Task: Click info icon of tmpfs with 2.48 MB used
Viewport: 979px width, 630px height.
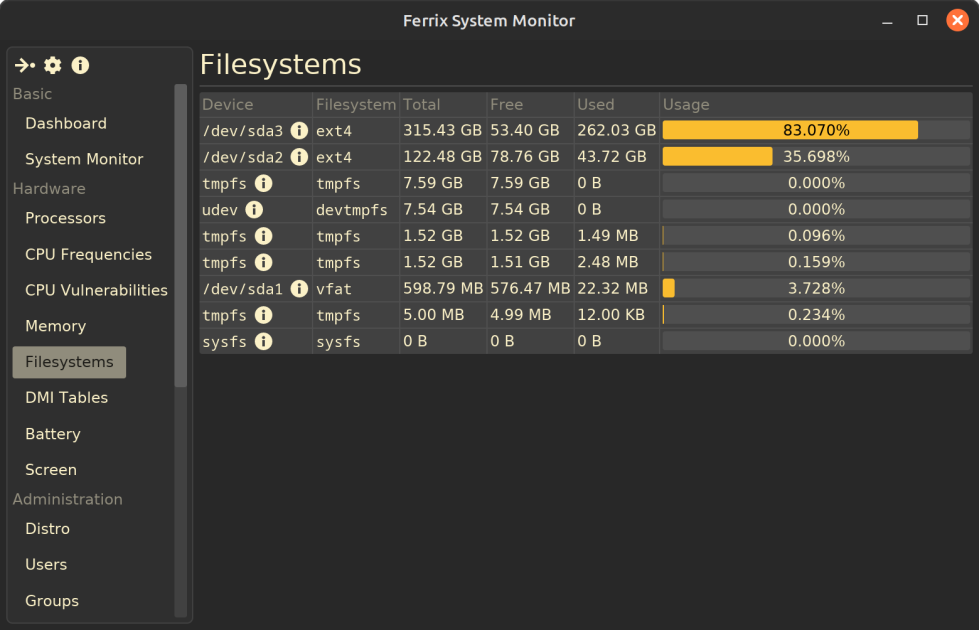Action: click(263, 262)
